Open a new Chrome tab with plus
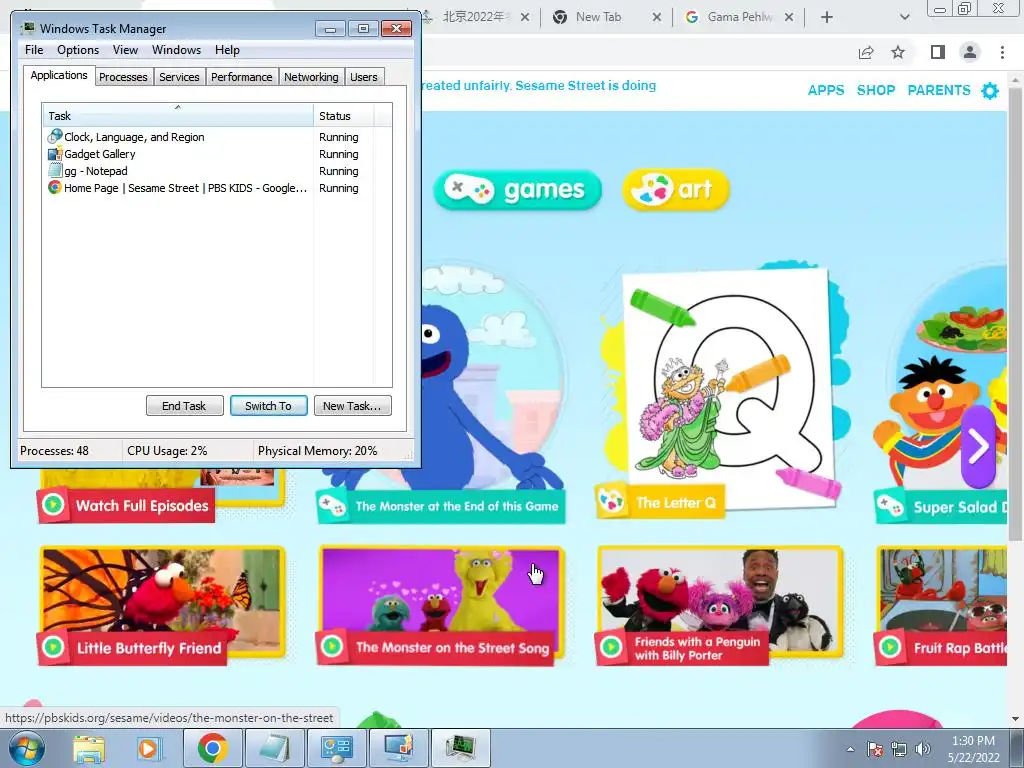The height and width of the screenshot is (768, 1024). pyautogui.click(x=827, y=17)
